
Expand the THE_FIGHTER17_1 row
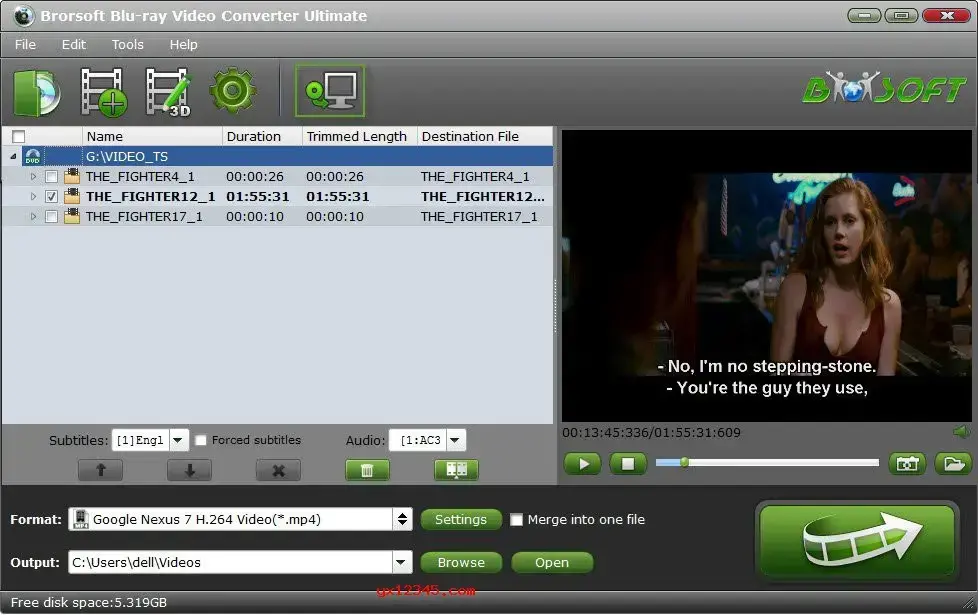coord(33,216)
